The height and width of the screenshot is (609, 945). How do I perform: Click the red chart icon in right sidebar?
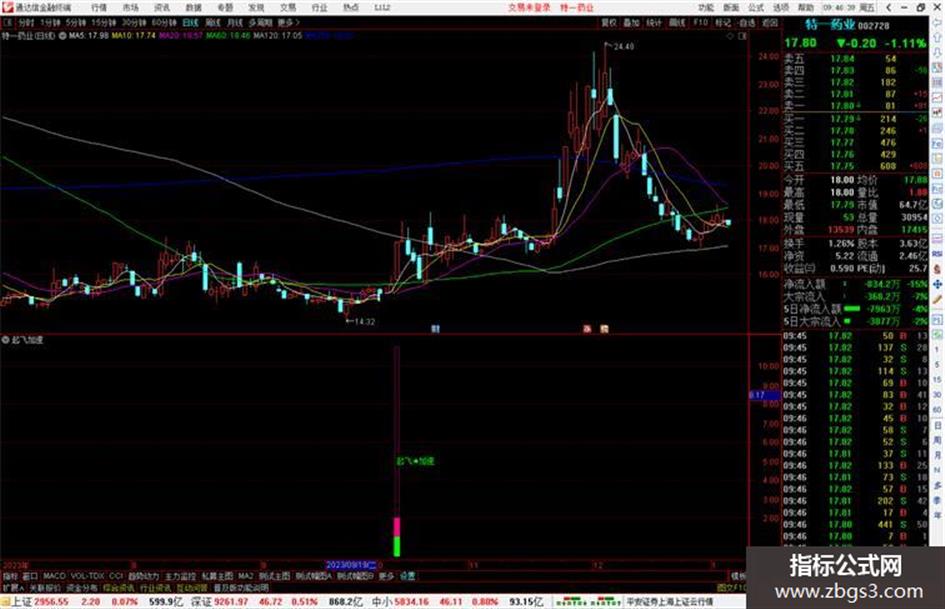point(937,96)
